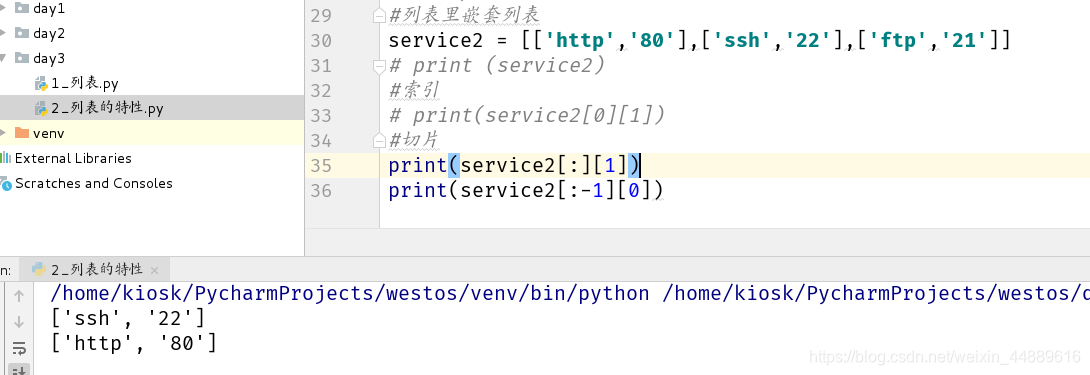Collapse the day3 folder arrow
This screenshot has height=375, width=1090.
point(3,58)
